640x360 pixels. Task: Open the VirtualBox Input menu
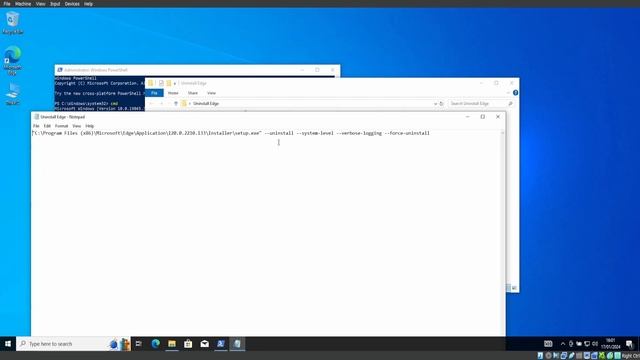coord(55,4)
